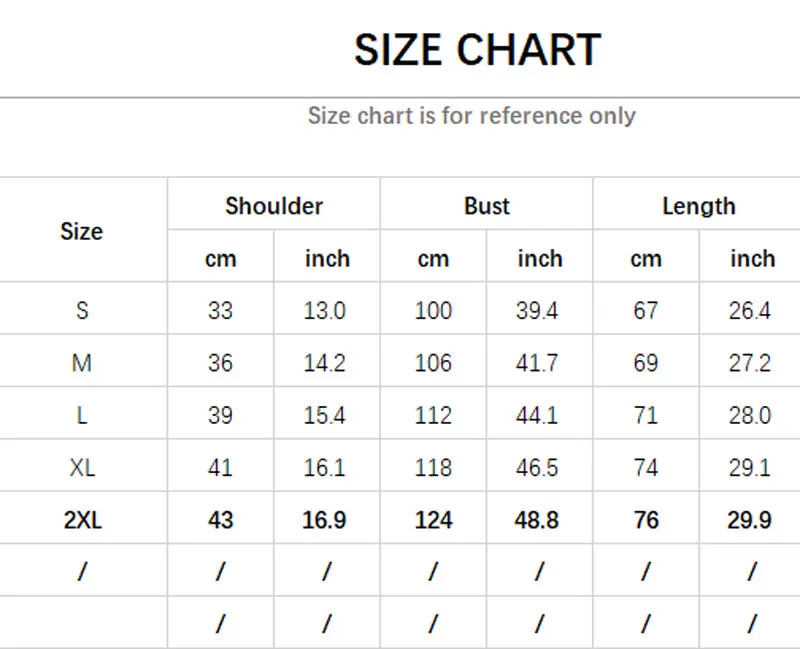The image size is (800, 649).
Task: Click the 41.7 inch bust value
Action: pos(537,363)
